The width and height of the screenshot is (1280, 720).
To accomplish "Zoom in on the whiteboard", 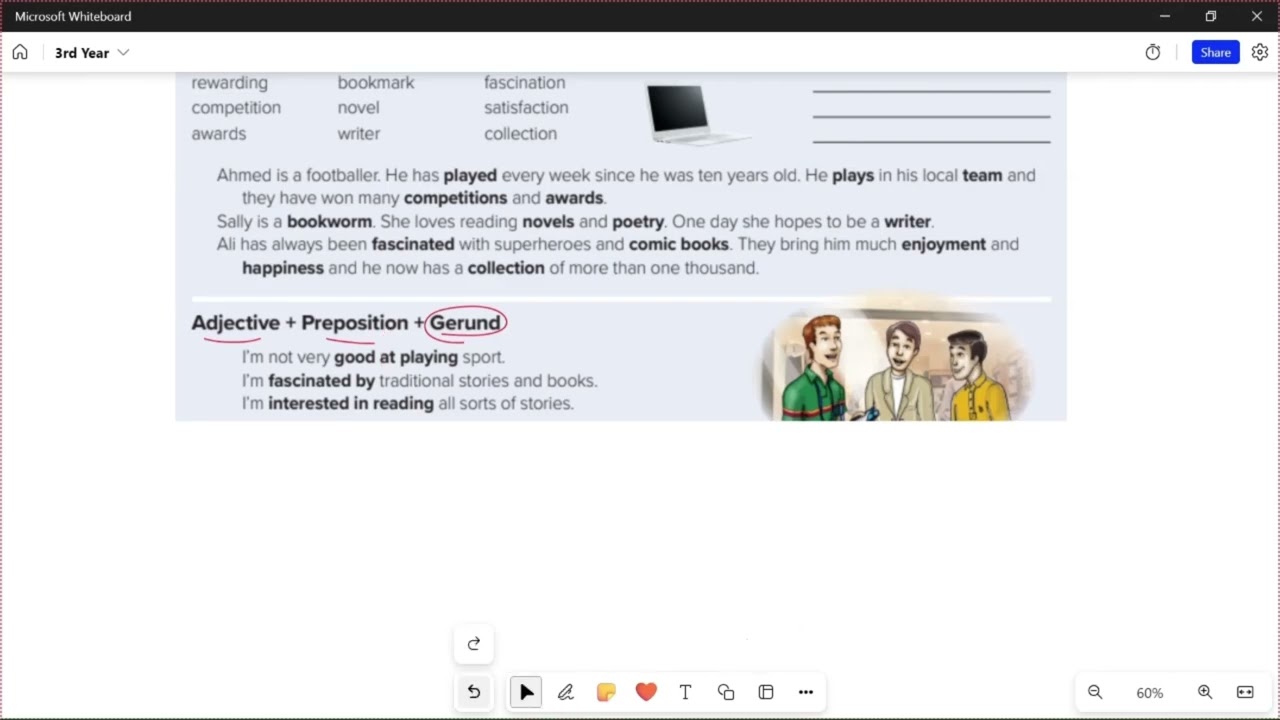I will [x=1205, y=692].
